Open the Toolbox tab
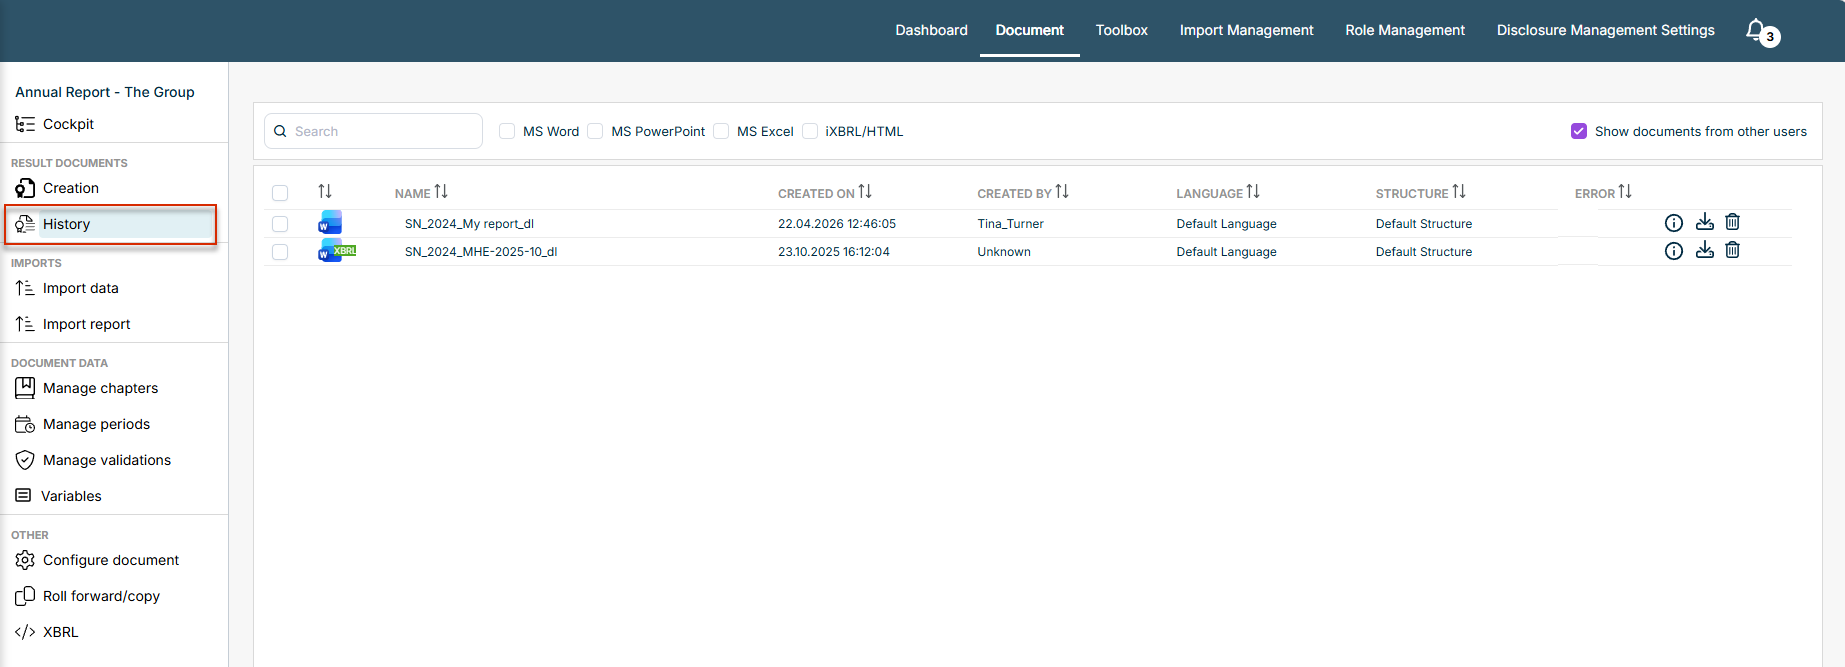 tap(1122, 30)
